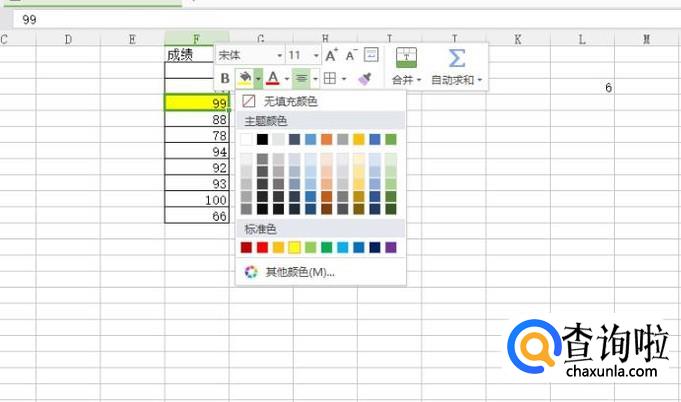Screen dimensions: 681x402
Task: Select standard sky blue swatch
Action: [343, 247]
